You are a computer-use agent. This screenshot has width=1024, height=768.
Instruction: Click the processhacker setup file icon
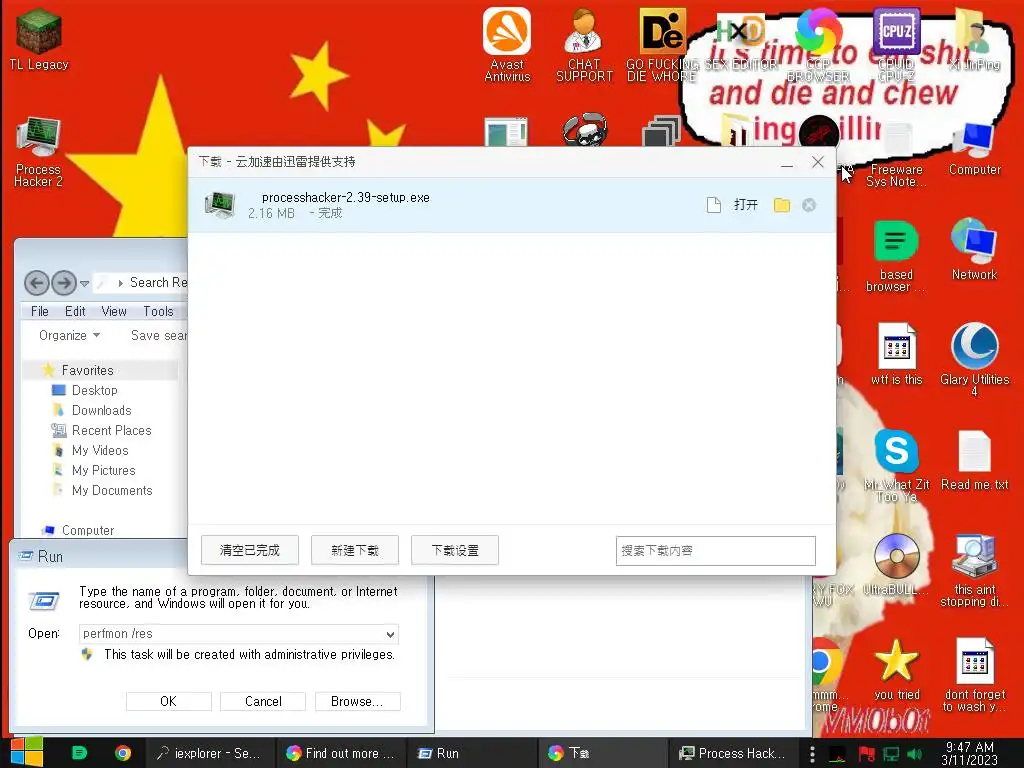tap(220, 204)
